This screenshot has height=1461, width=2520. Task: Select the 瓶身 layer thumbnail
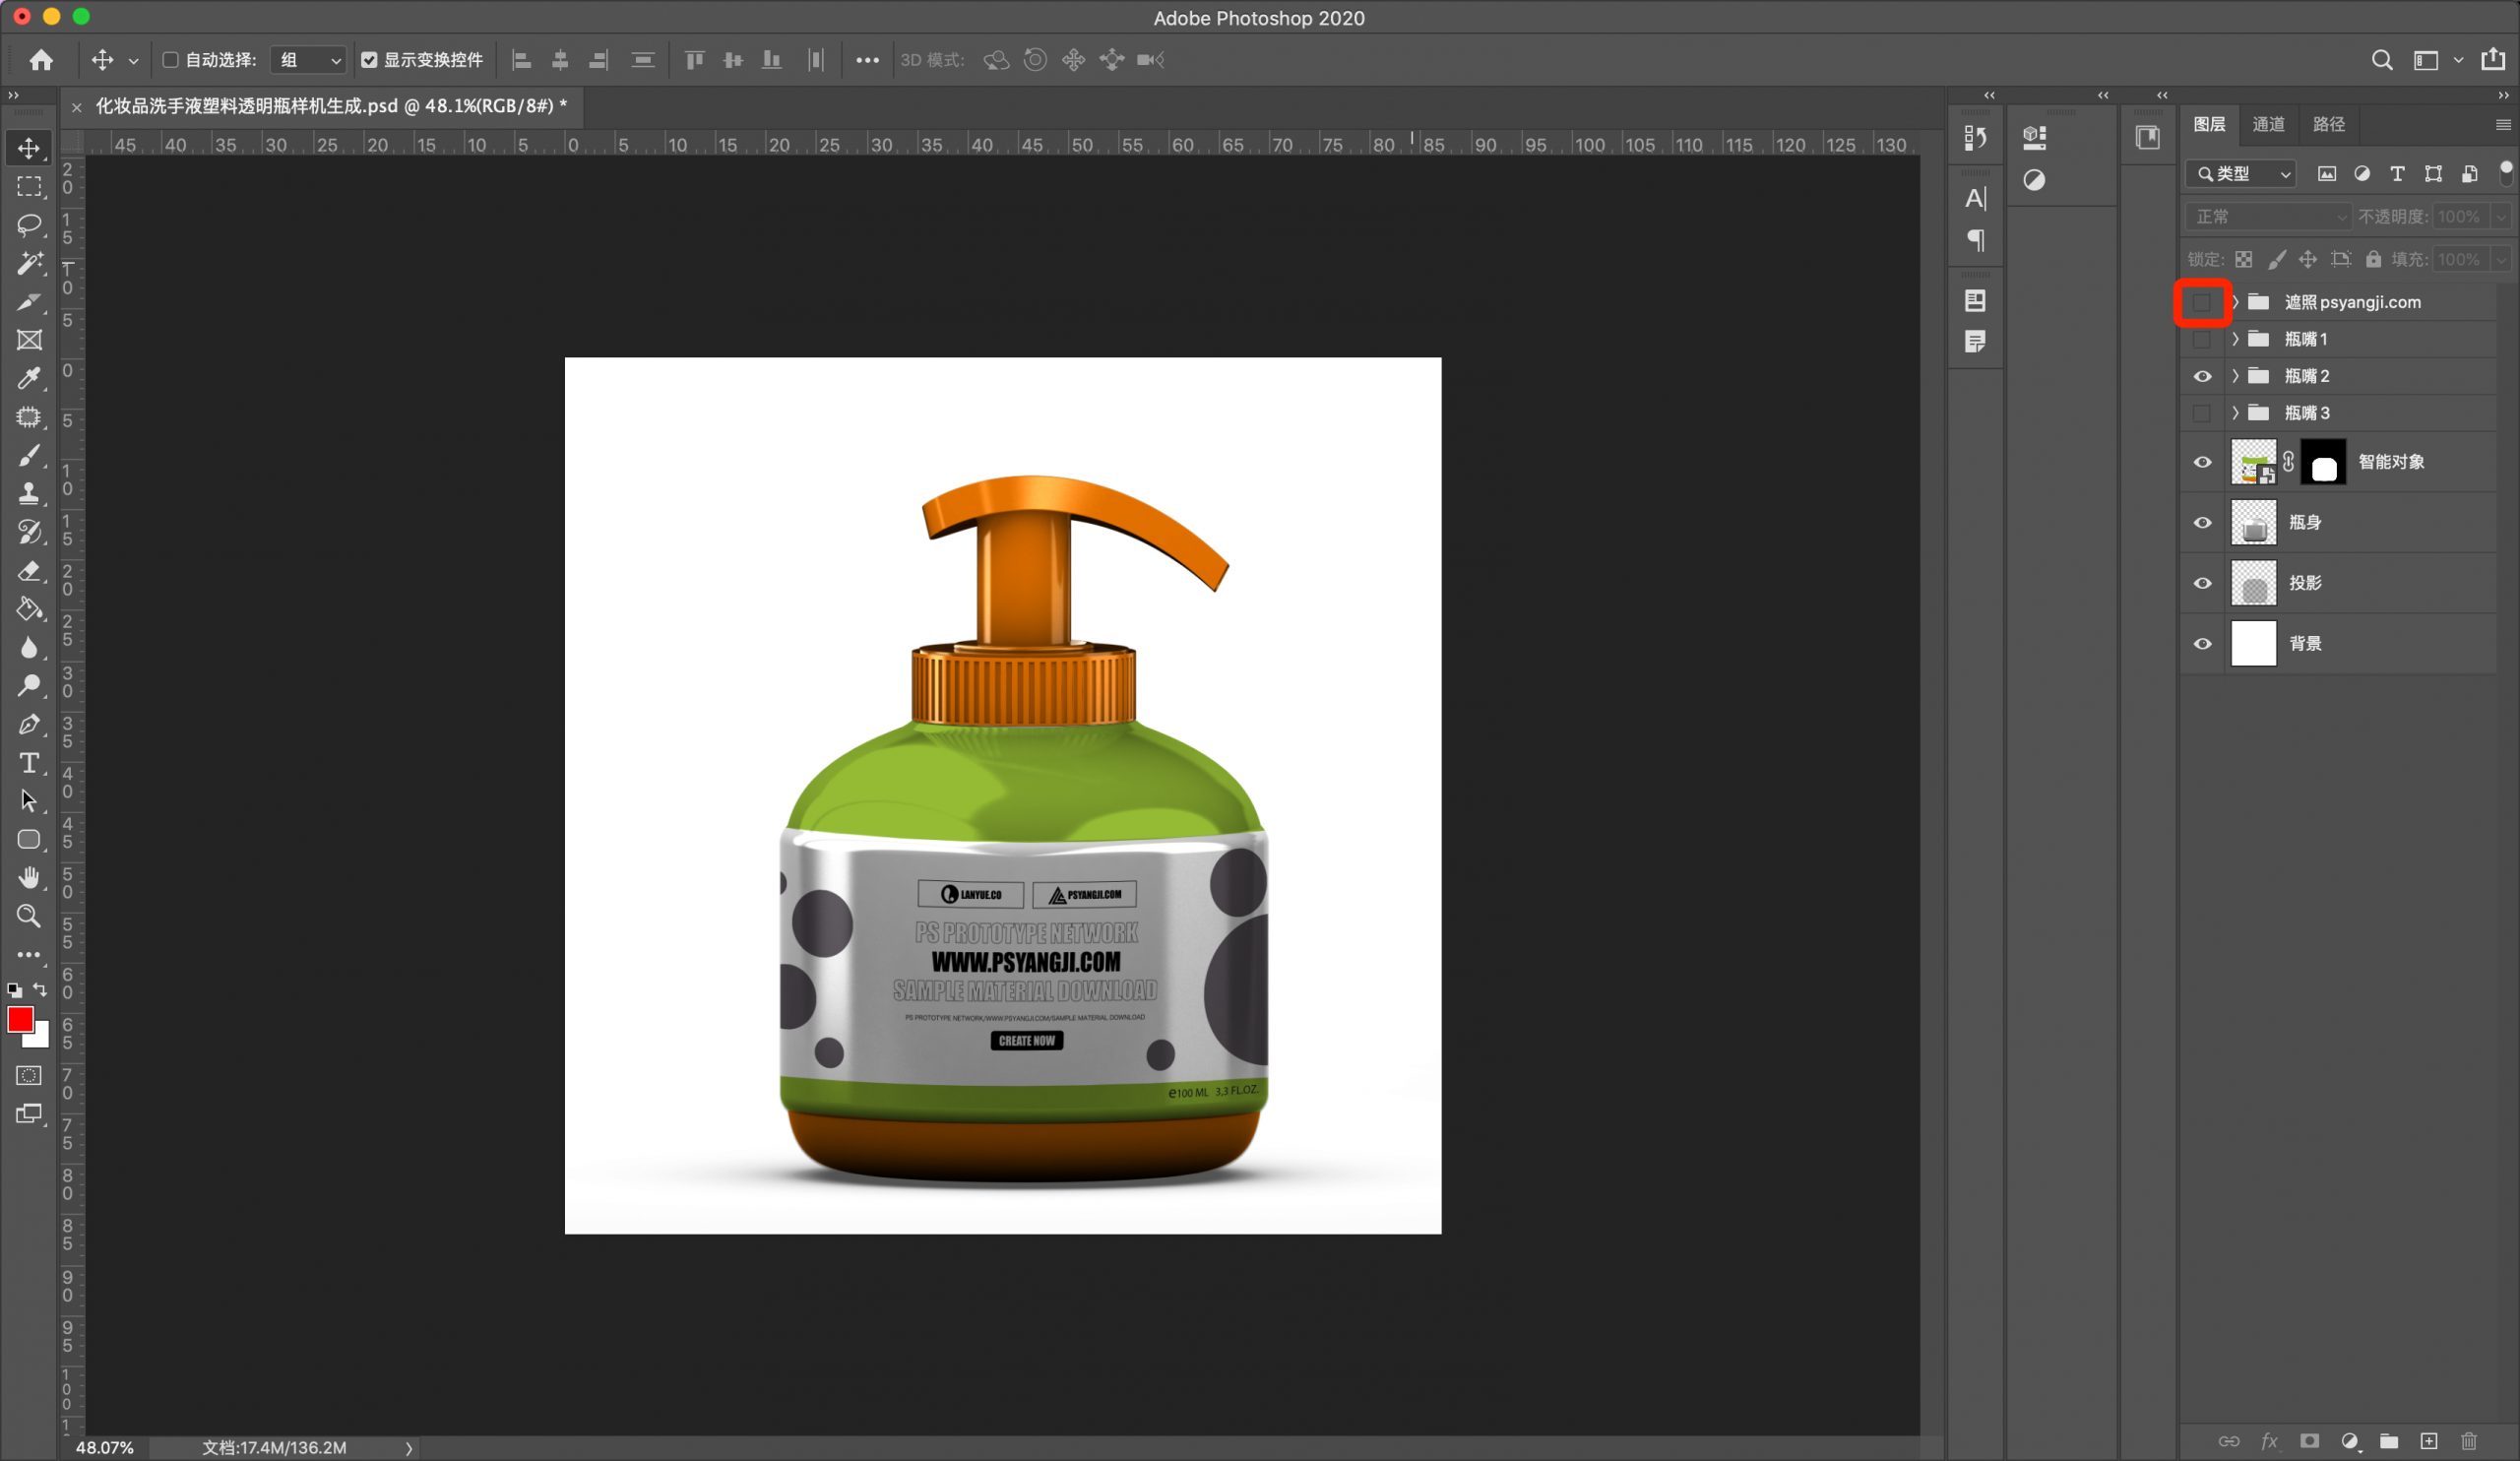point(2253,523)
